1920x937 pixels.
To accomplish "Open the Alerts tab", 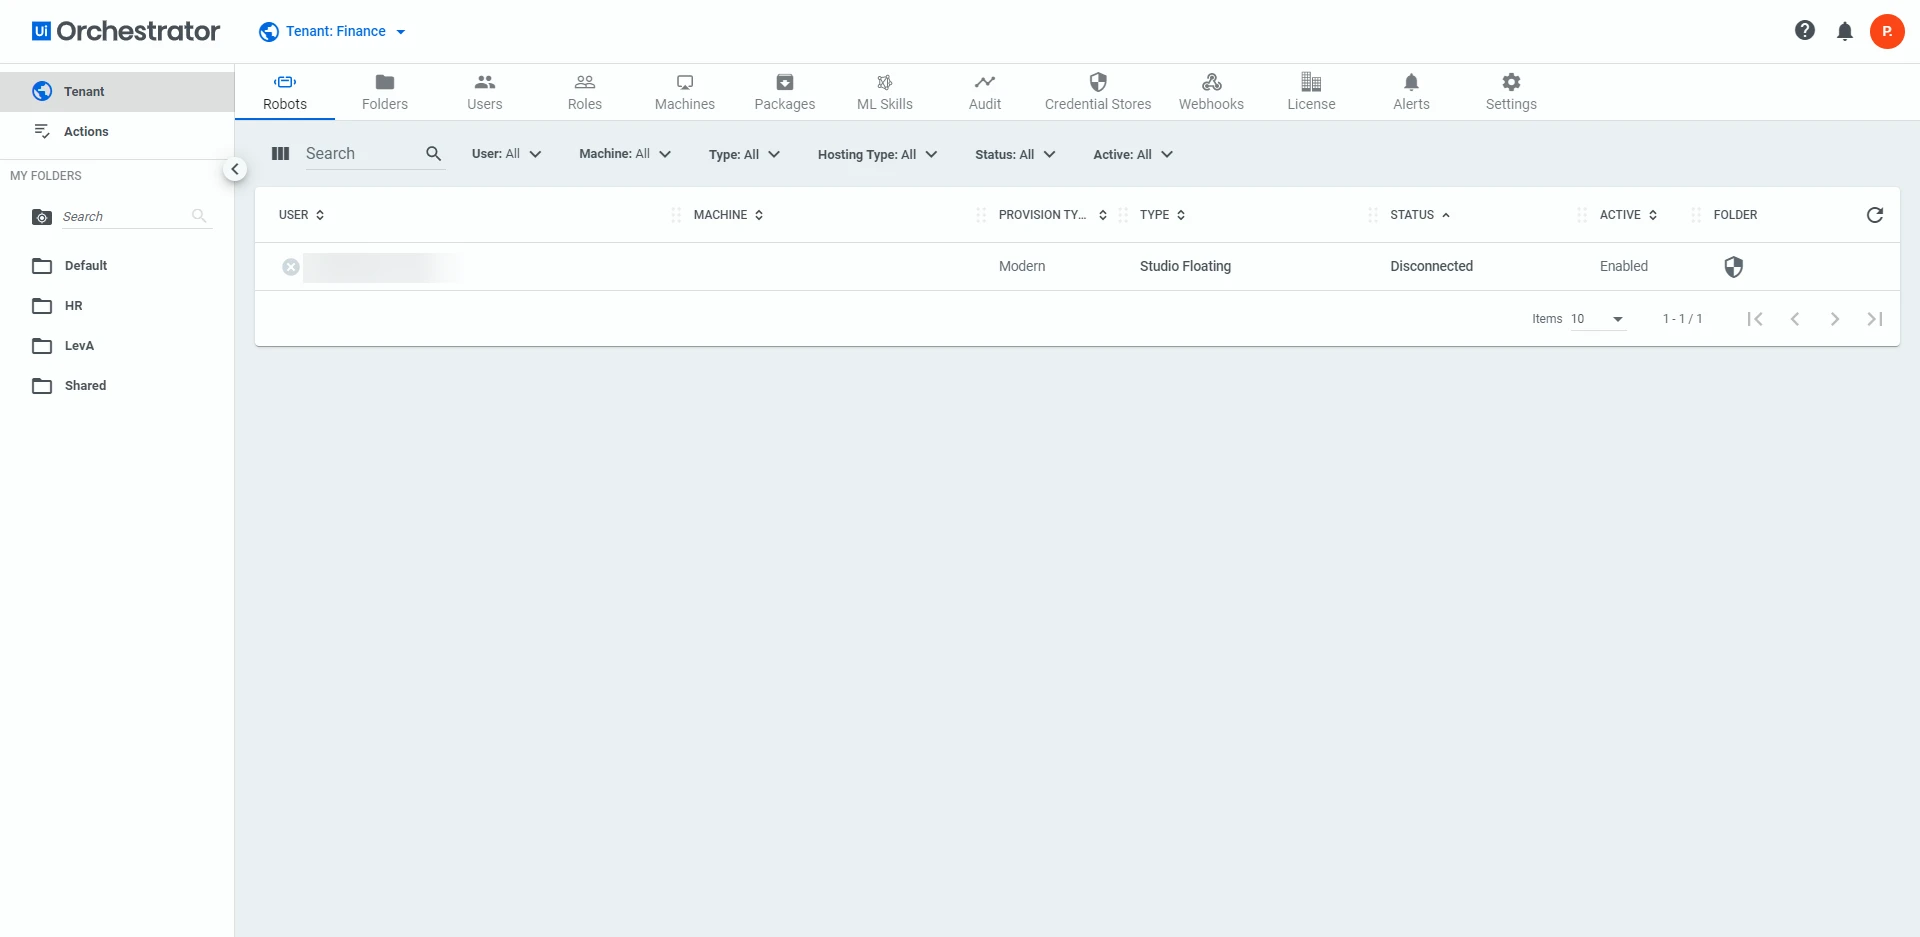I will click(x=1411, y=92).
